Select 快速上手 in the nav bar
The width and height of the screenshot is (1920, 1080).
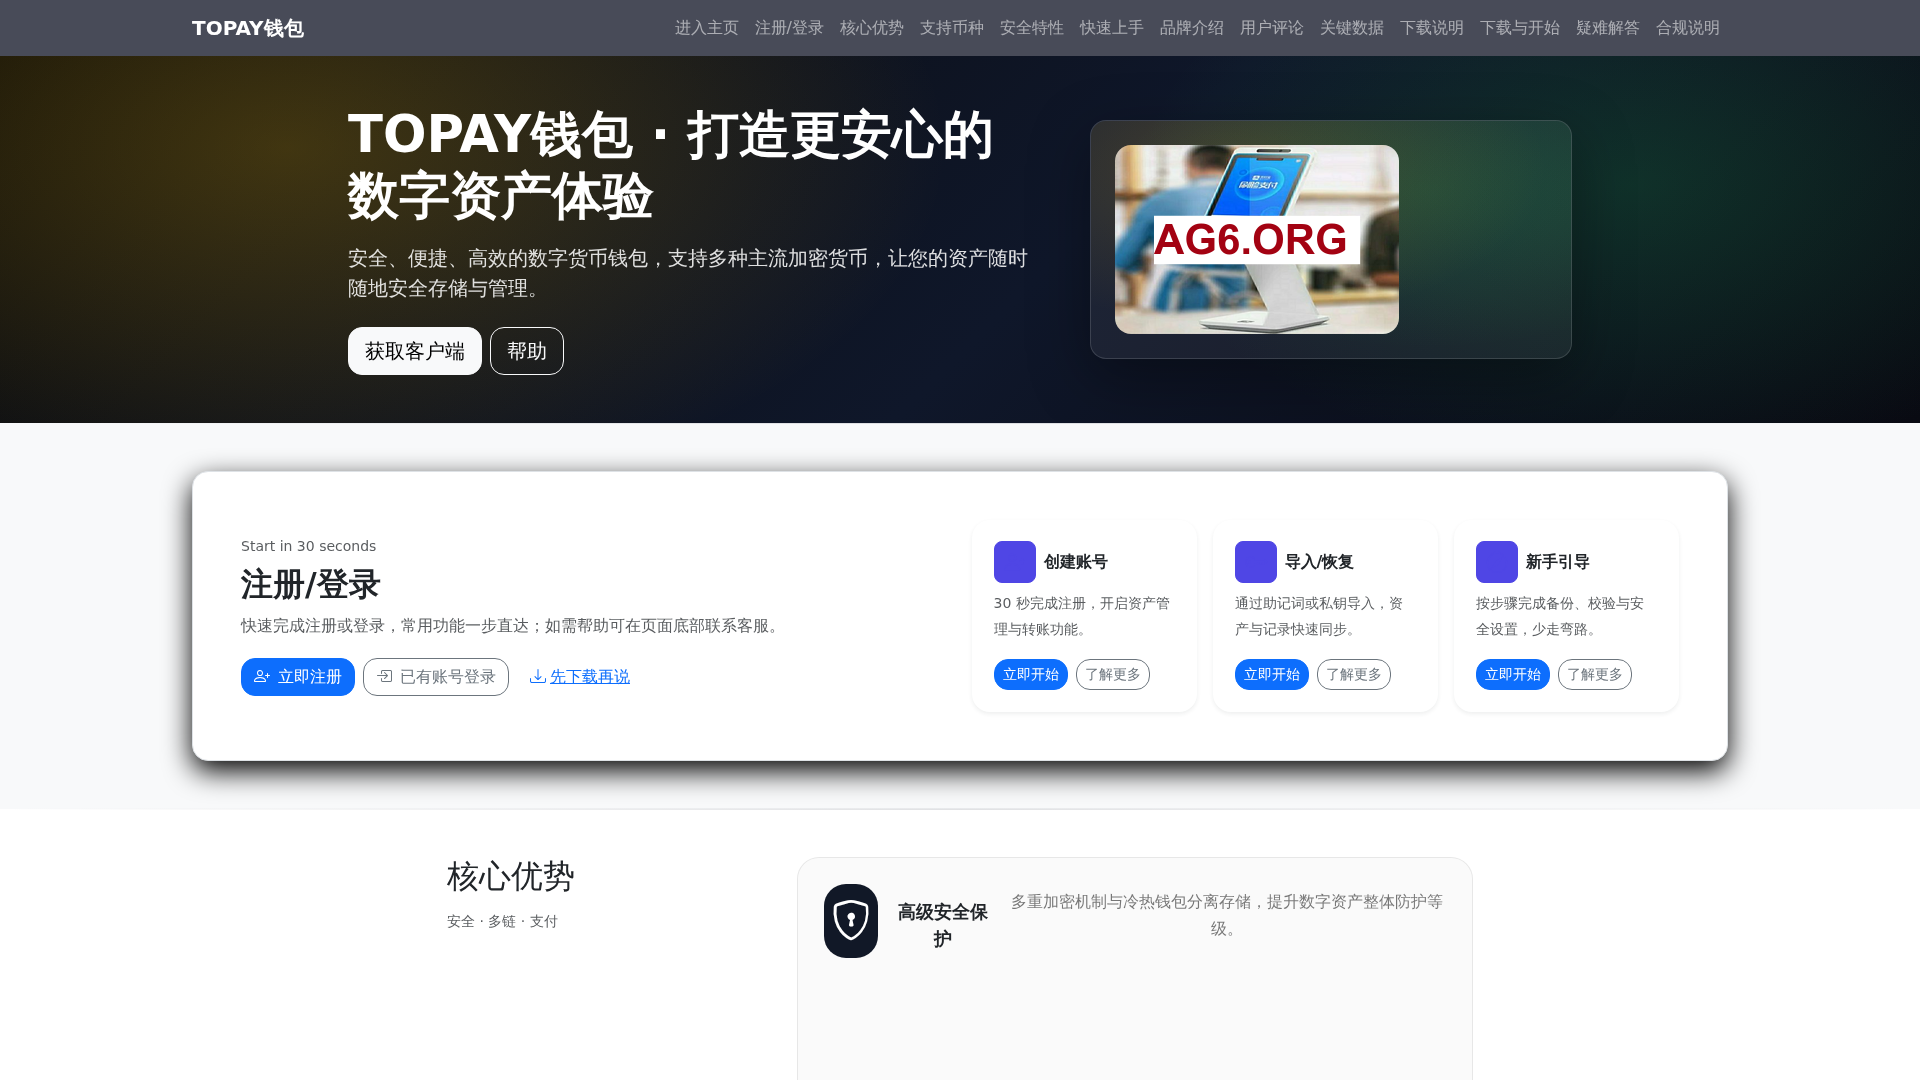pyautogui.click(x=1111, y=28)
